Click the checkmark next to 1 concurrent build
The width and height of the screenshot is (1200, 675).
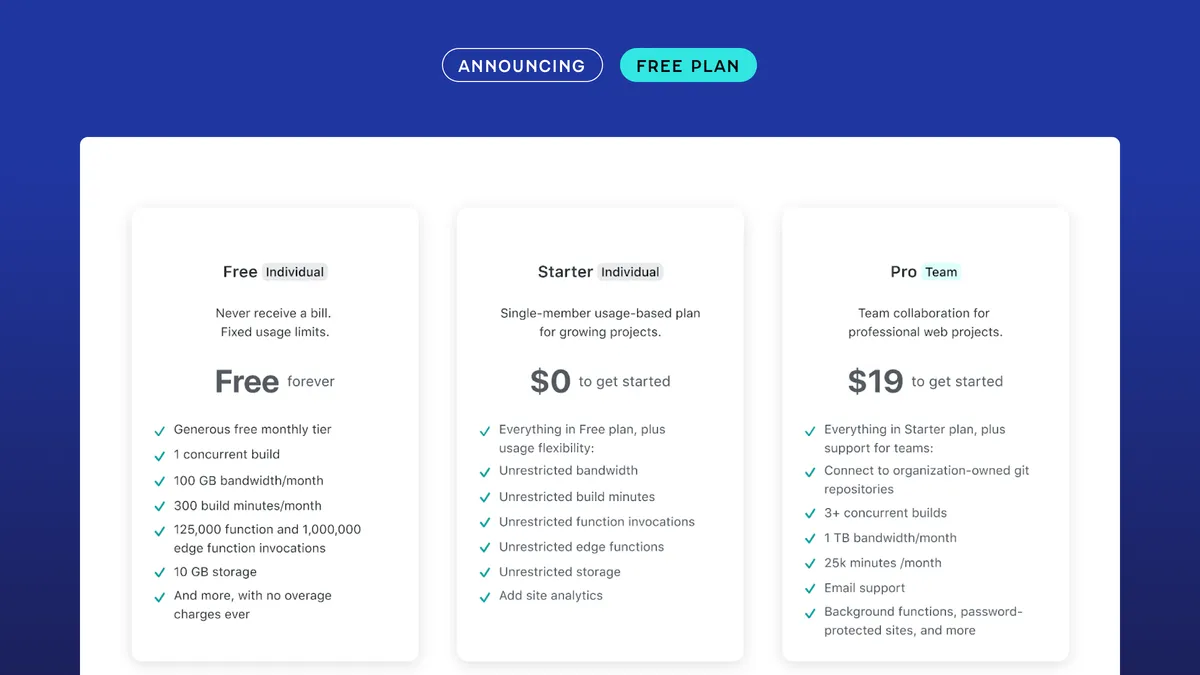(x=159, y=455)
